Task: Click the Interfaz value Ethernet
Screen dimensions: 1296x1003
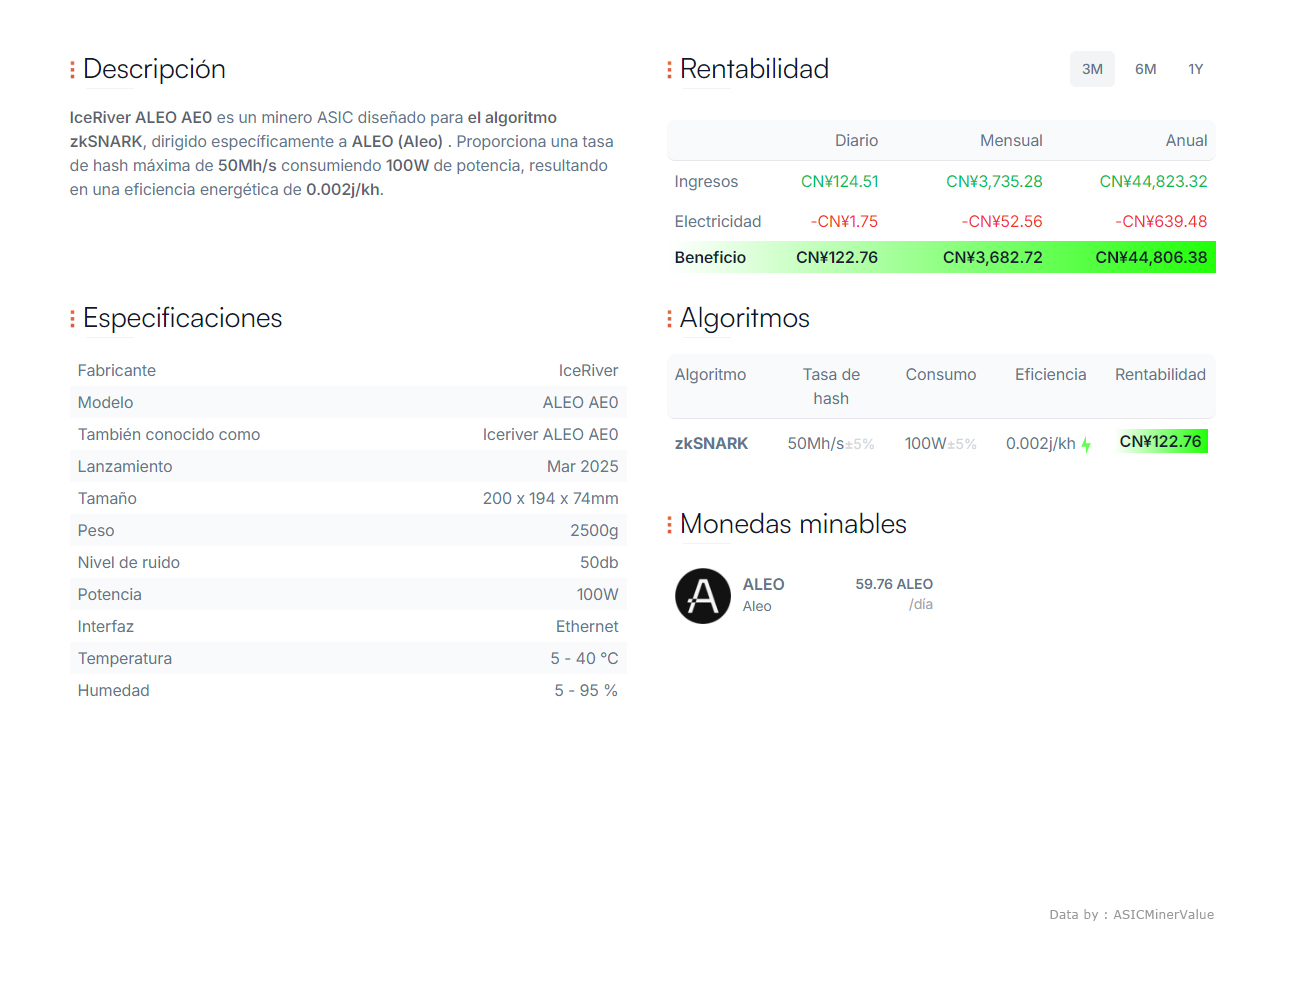Action: (587, 626)
